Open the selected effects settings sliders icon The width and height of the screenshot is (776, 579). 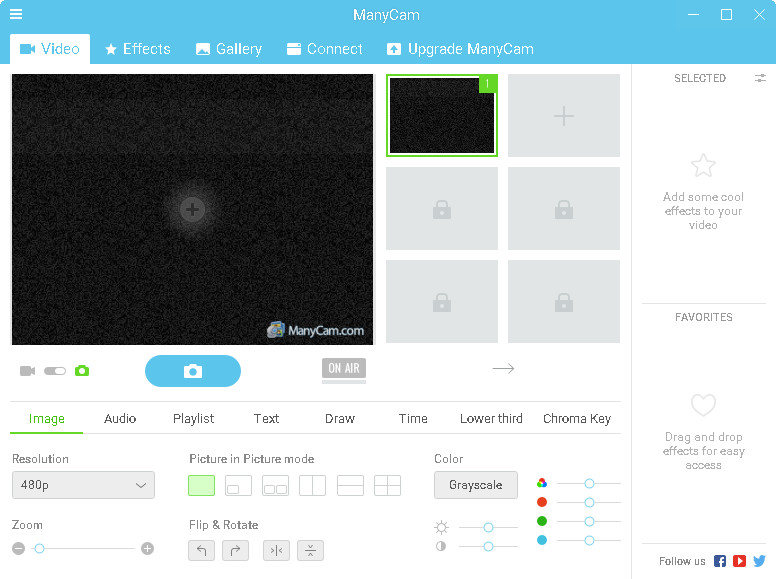761,78
